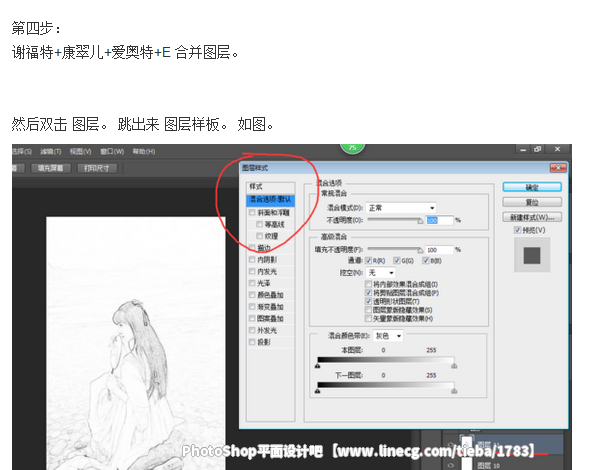Image resolution: width=590 pixels, height=470 pixels.
Task: Minimize the Photoshop window
Action: 523,149
